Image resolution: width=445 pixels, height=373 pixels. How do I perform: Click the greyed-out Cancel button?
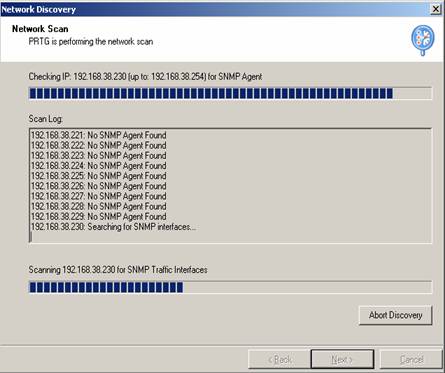[x=411, y=359]
